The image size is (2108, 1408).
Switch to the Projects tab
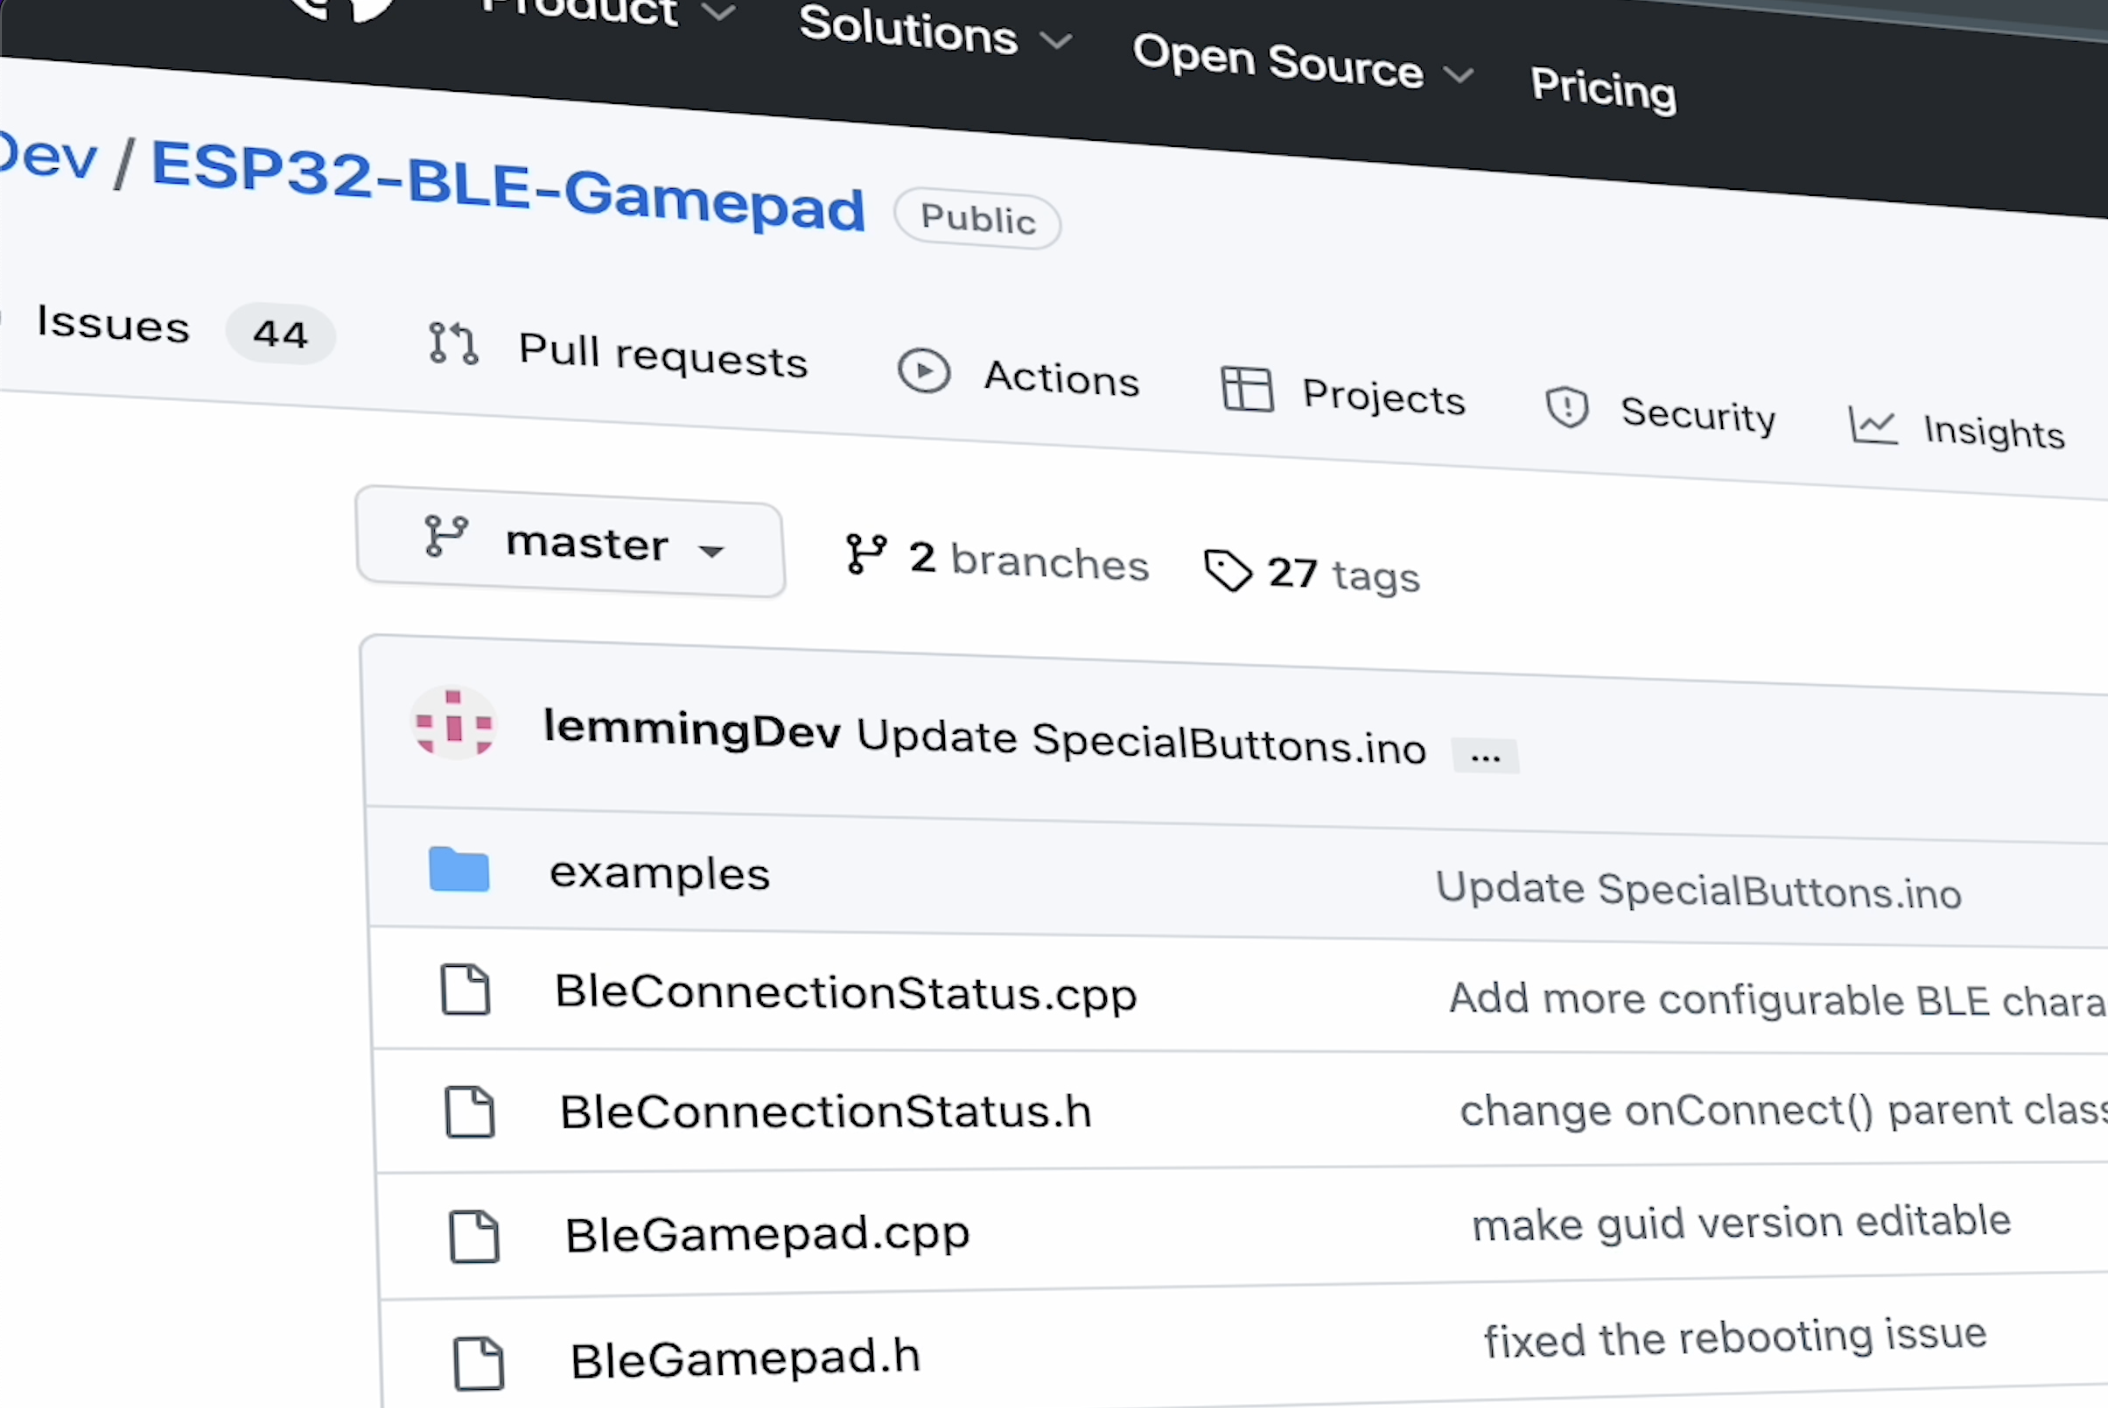coord(1383,397)
